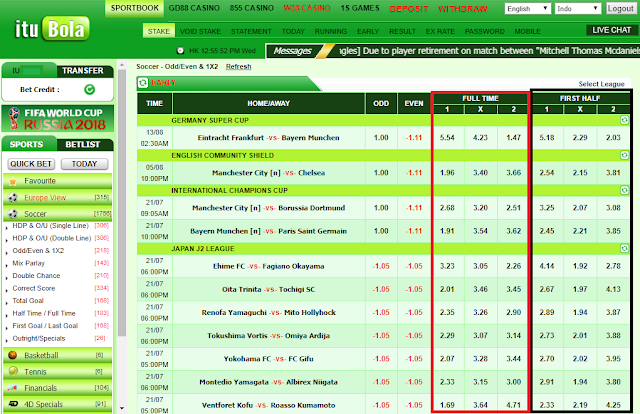Viewport: 640px width, 414px height.
Task: Click the ituBola logo
Action: tap(52, 29)
